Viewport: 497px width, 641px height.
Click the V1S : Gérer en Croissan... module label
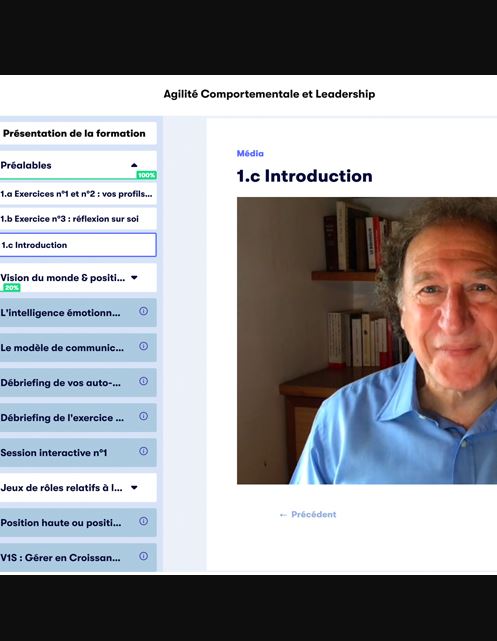click(60, 558)
